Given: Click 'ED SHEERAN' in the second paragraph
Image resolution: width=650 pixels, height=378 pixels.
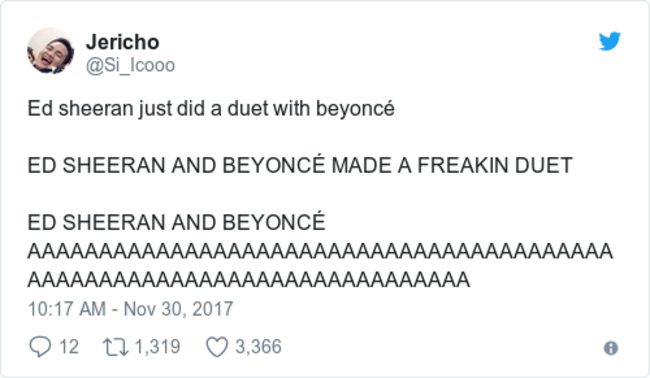Looking at the screenshot, I should tap(96, 165).
